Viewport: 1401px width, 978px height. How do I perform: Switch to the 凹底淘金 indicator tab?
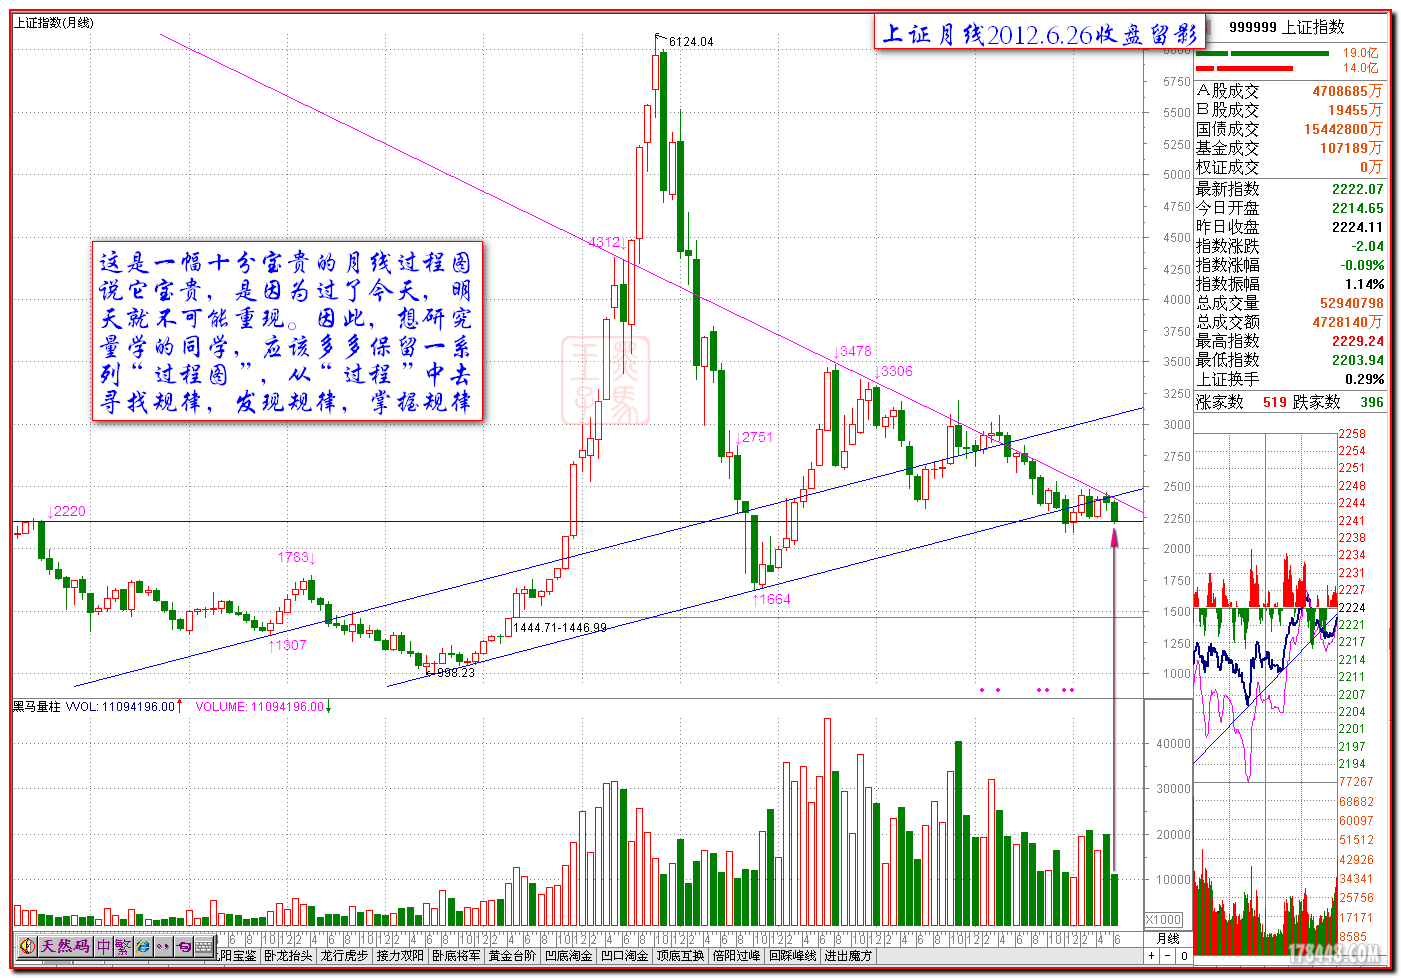tap(568, 956)
